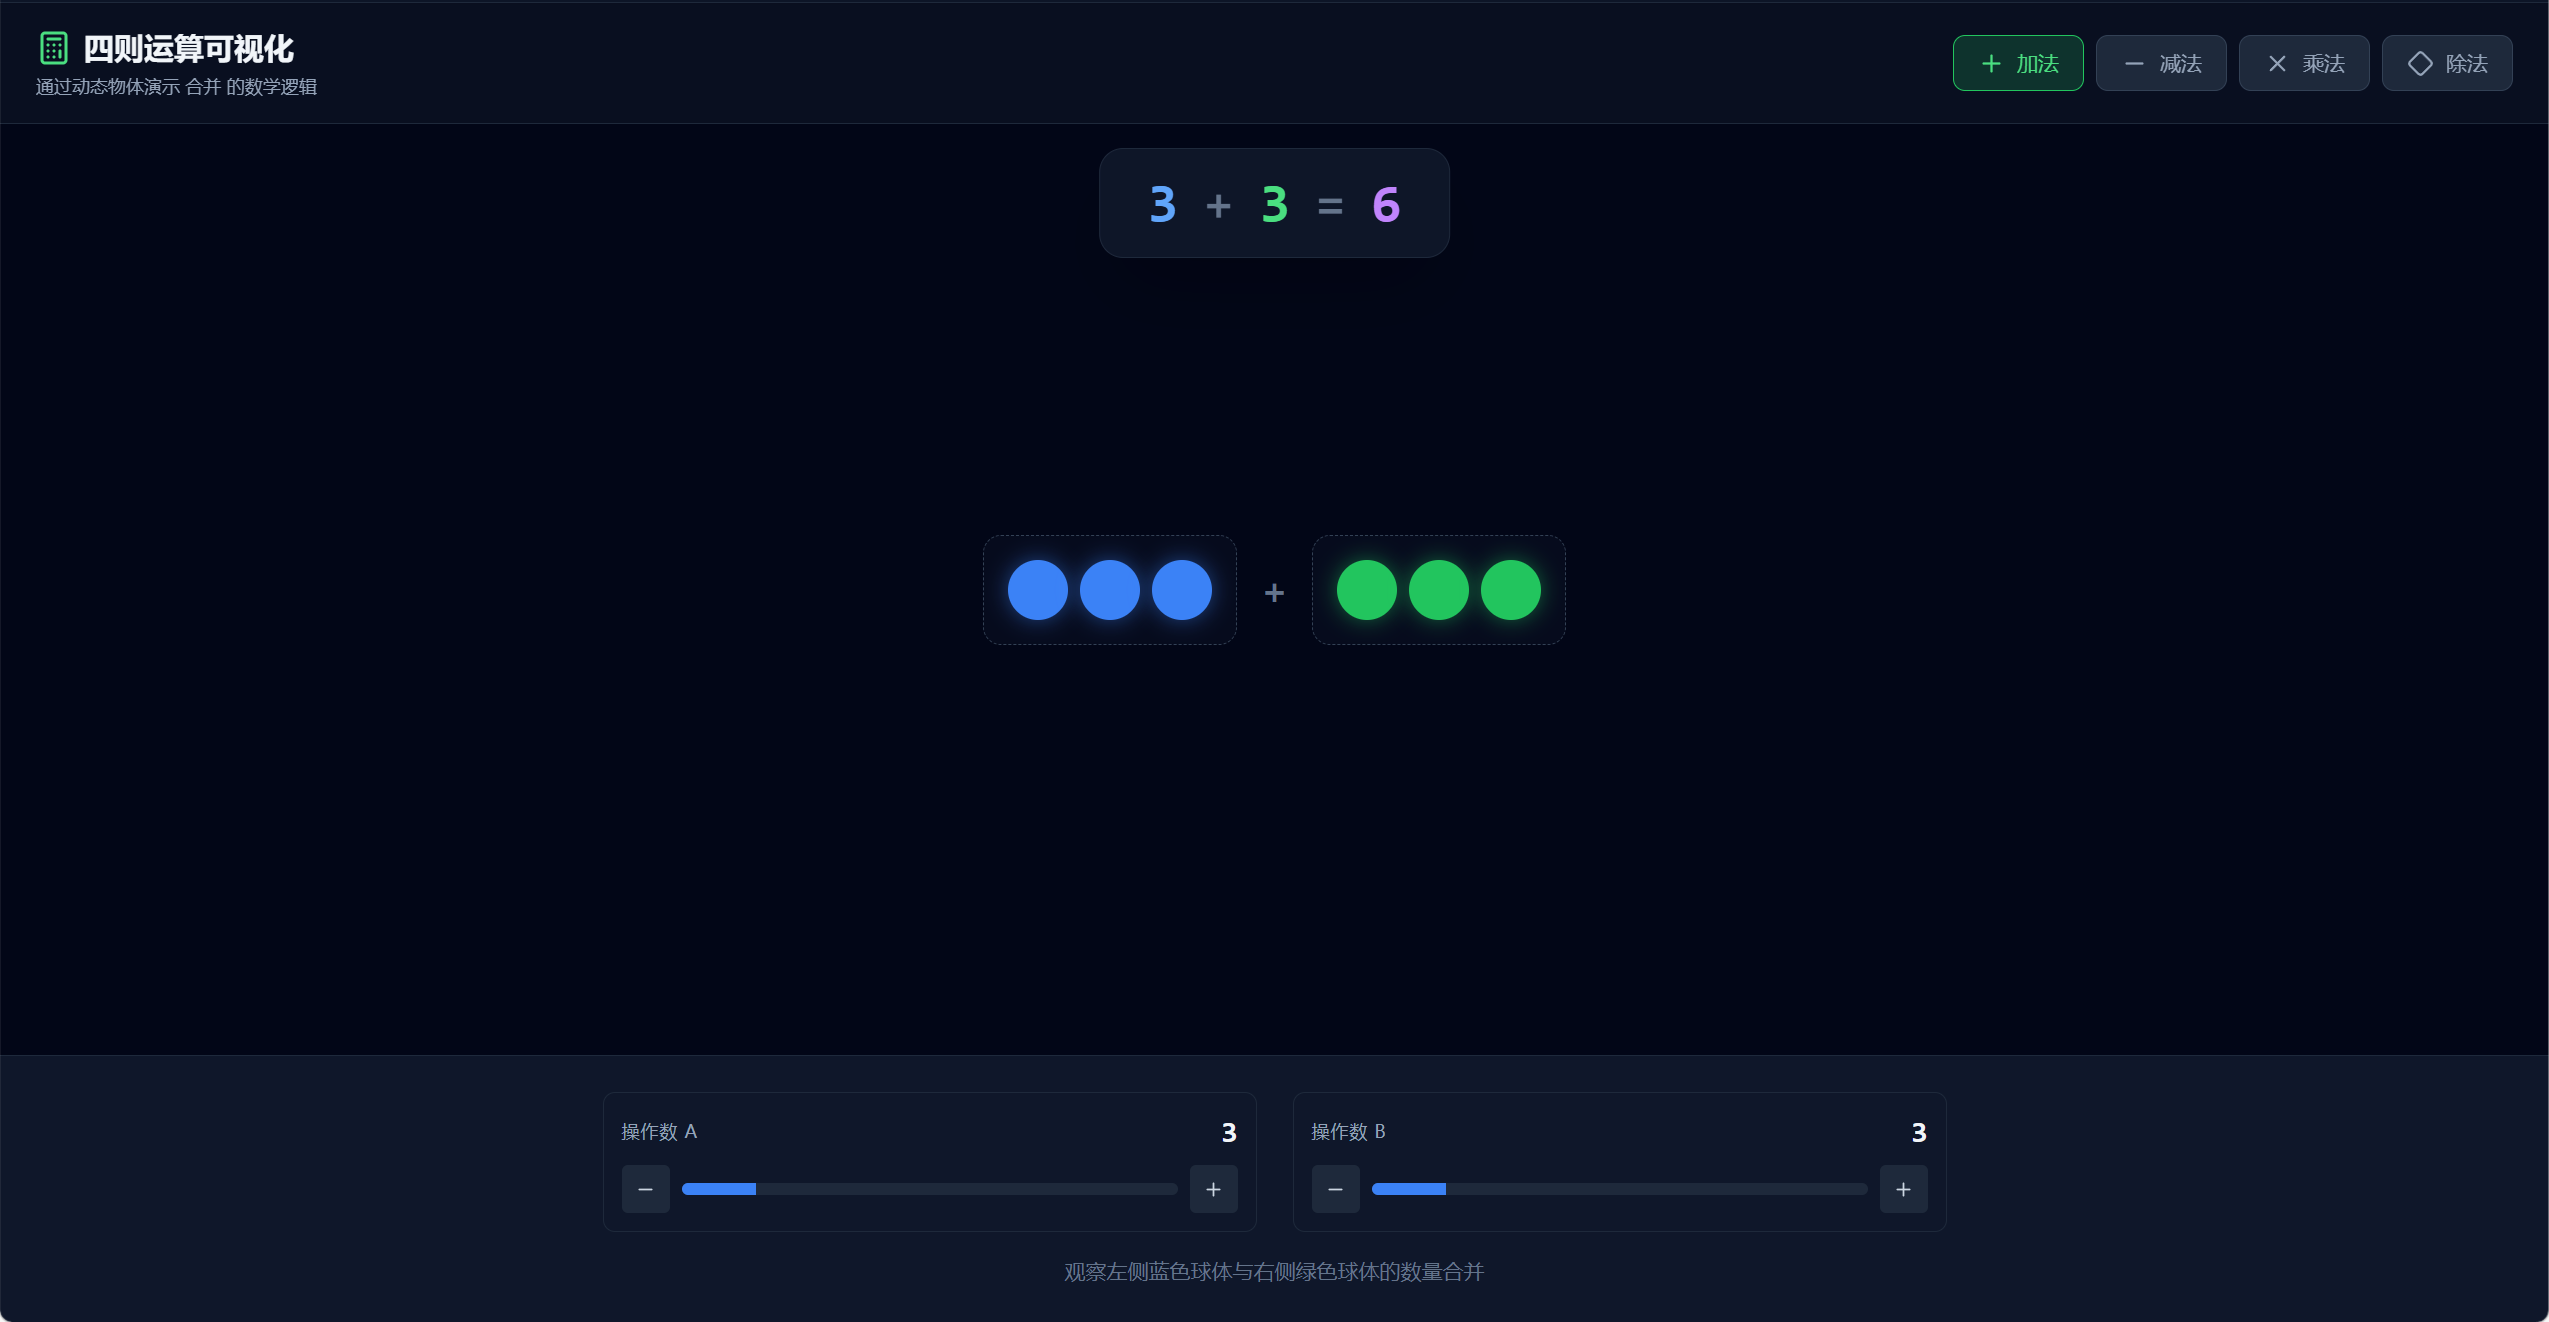Select the 乘法 multiplication tab
This screenshot has height=1322, width=2549.
click(2303, 63)
